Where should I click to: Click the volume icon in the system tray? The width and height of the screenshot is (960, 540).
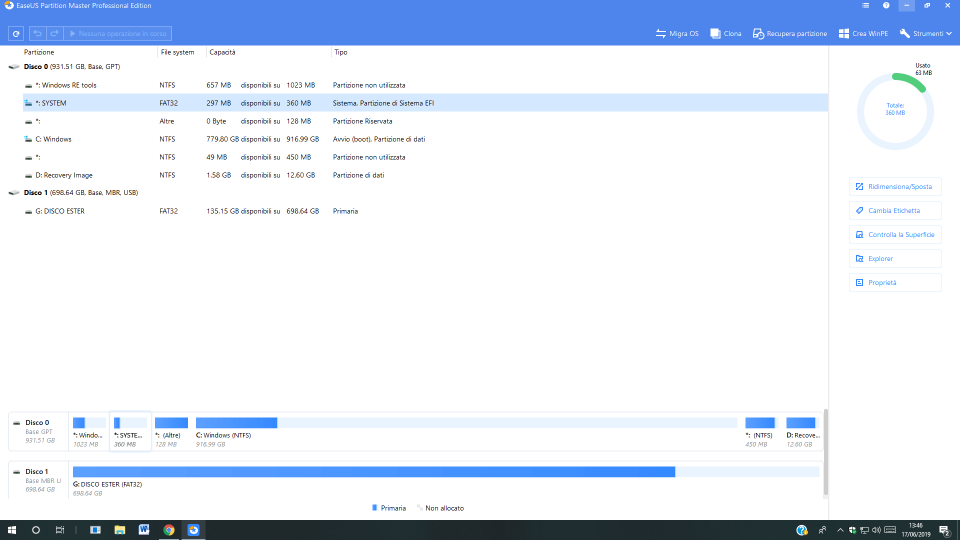point(876,530)
